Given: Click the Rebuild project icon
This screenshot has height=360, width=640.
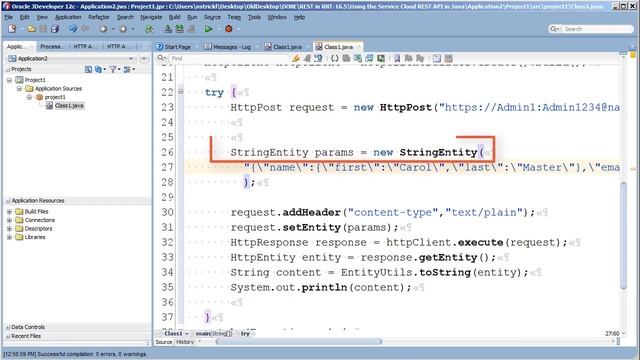Looking at the screenshot, I should pyautogui.click(x=179, y=29).
